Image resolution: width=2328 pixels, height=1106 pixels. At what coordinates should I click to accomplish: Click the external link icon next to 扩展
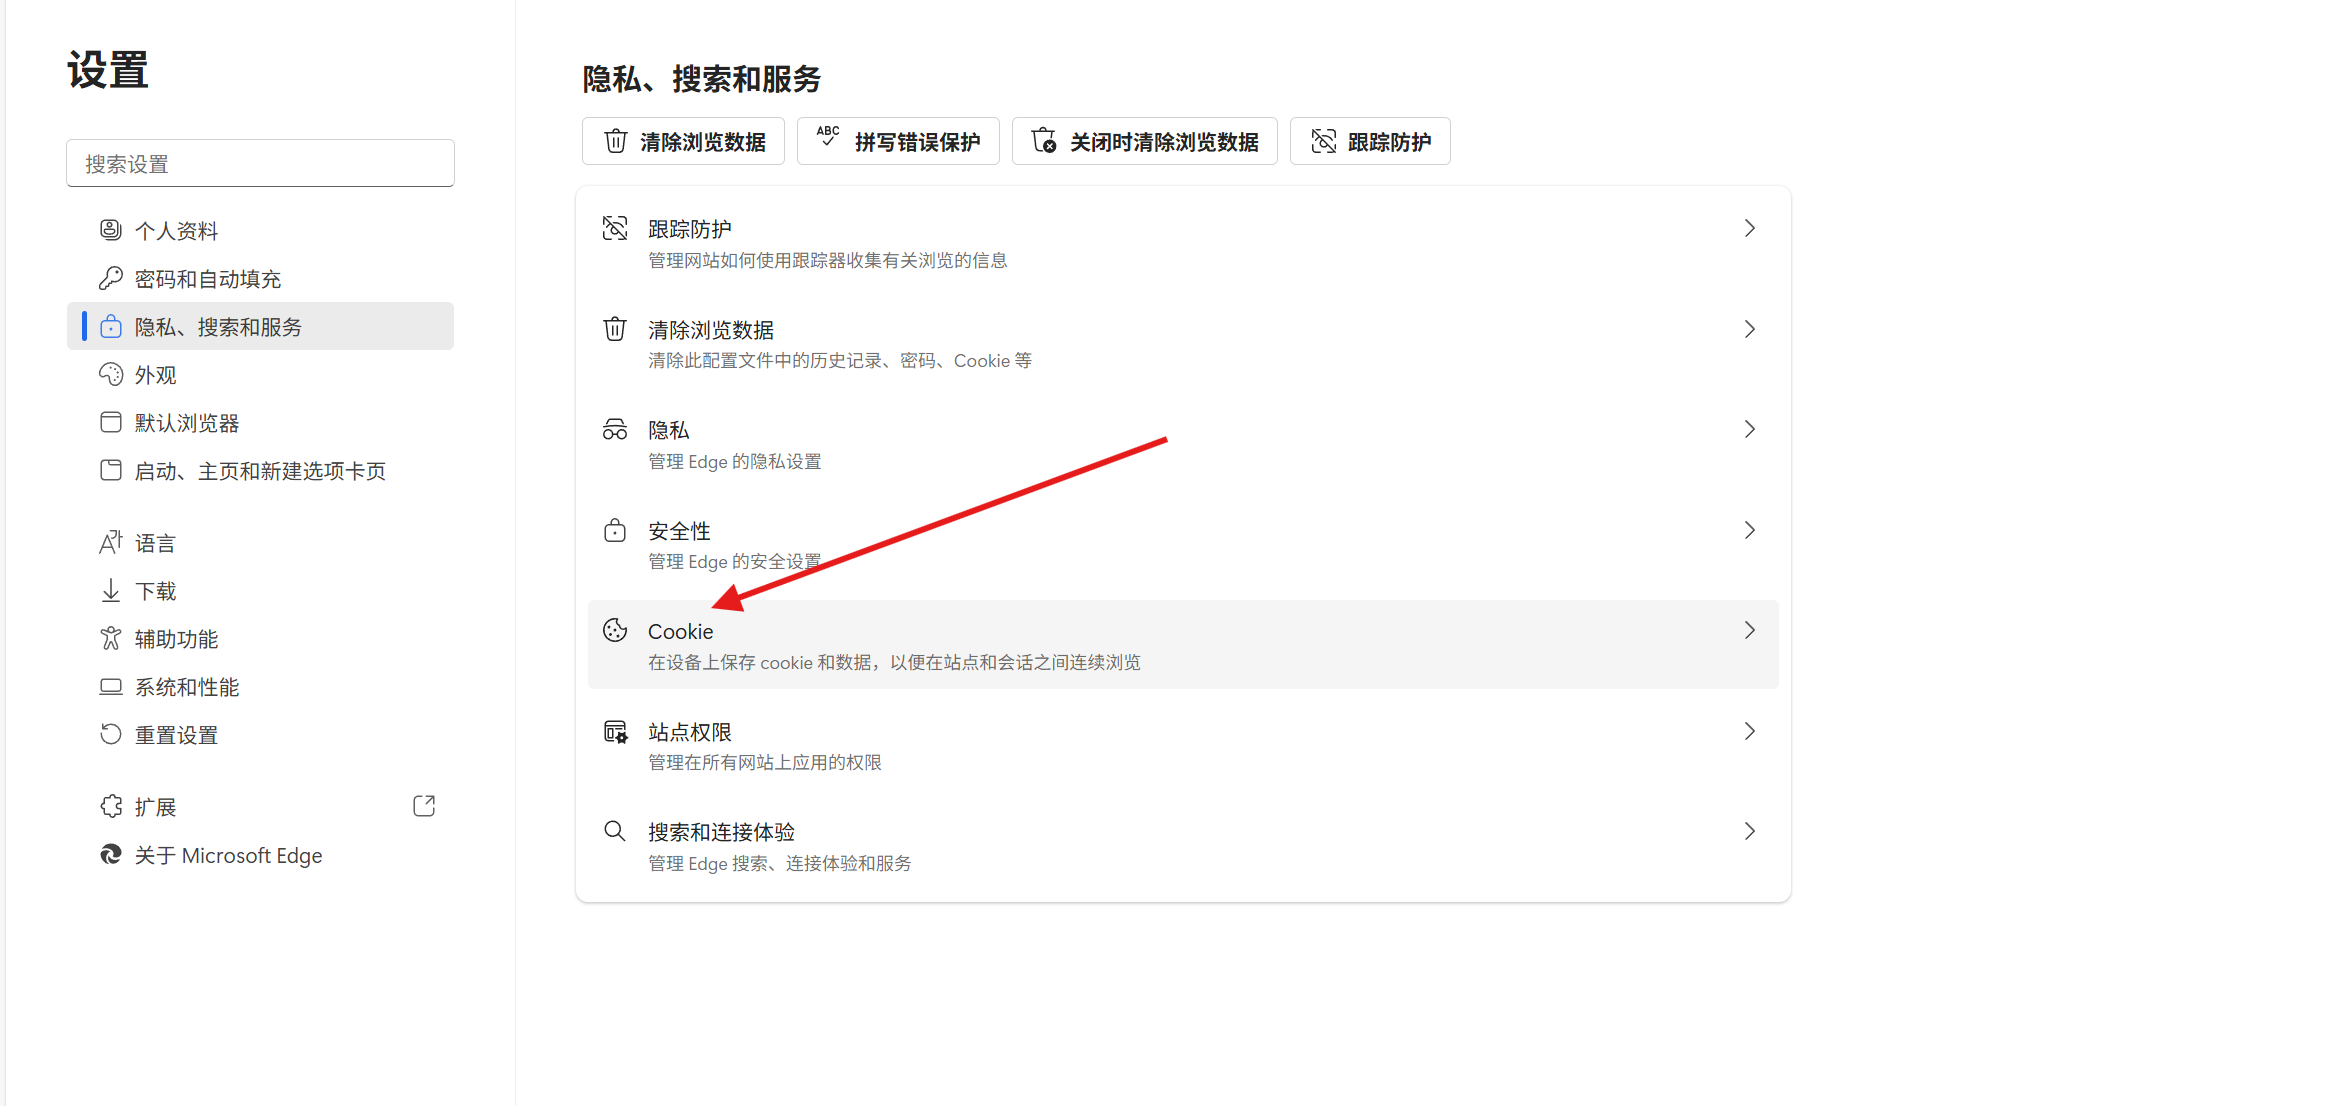tap(424, 806)
